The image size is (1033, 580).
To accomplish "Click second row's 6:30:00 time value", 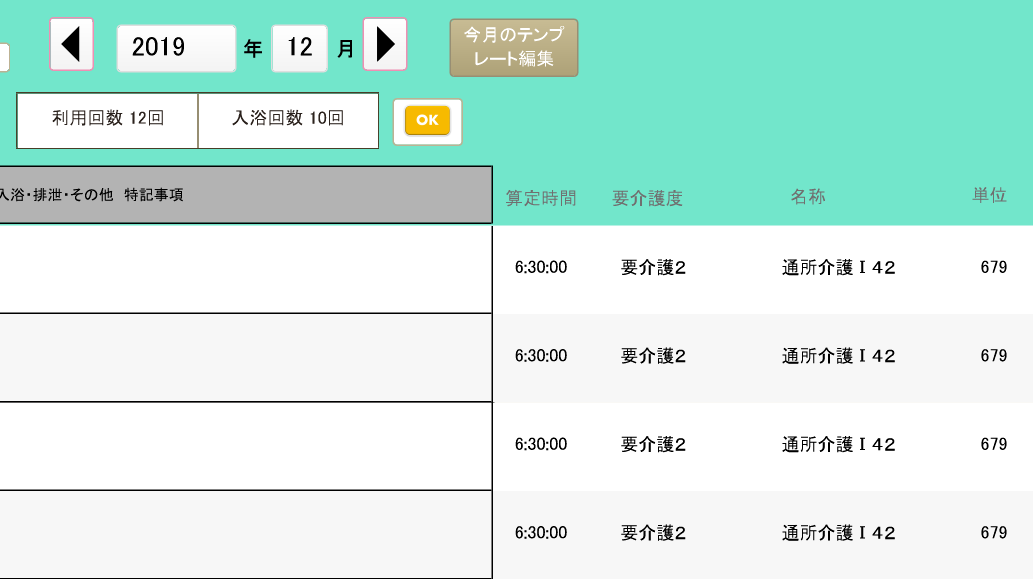I will [541, 356].
